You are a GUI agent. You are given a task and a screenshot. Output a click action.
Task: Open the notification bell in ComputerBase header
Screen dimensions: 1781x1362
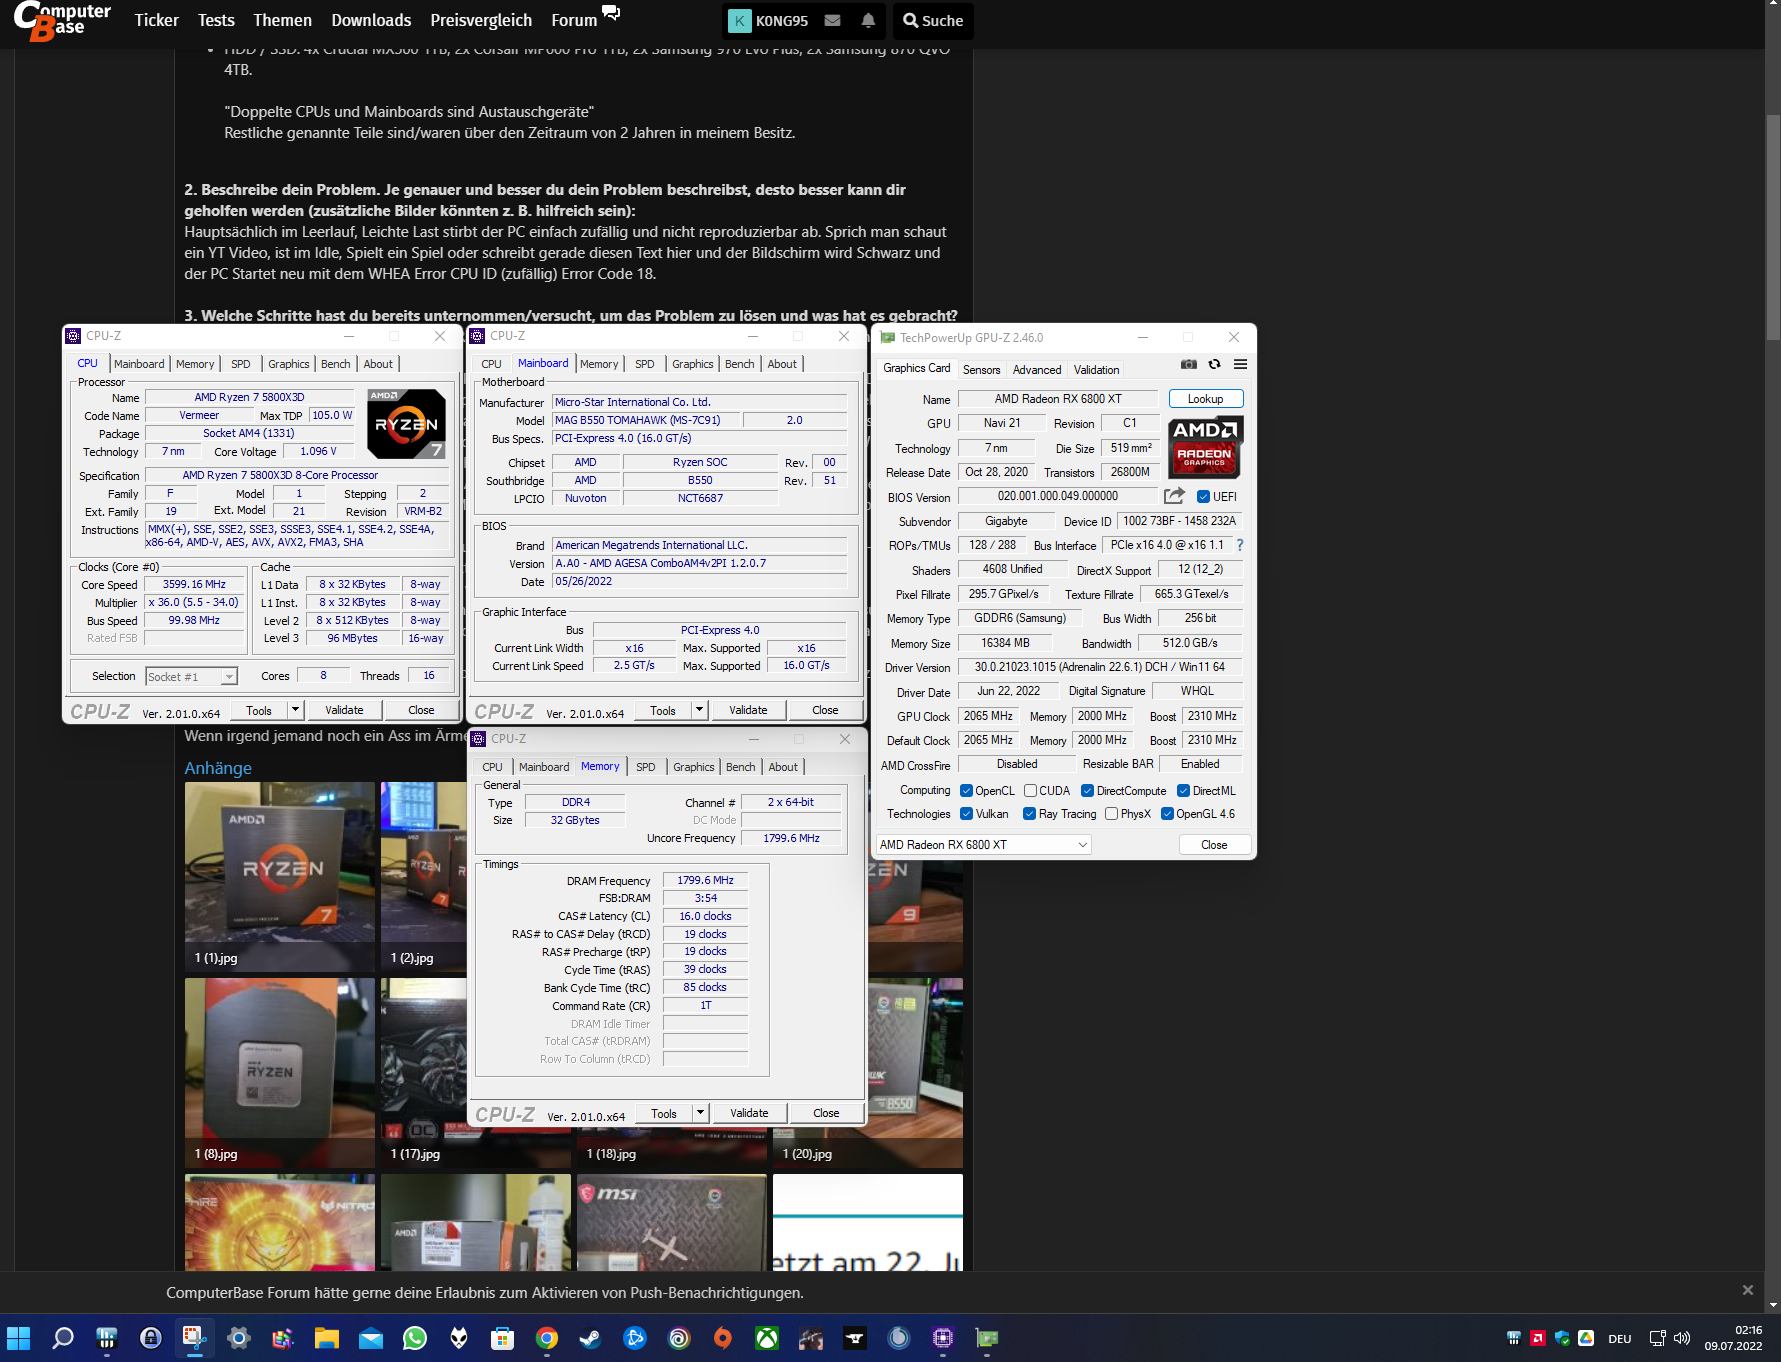[x=868, y=20]
